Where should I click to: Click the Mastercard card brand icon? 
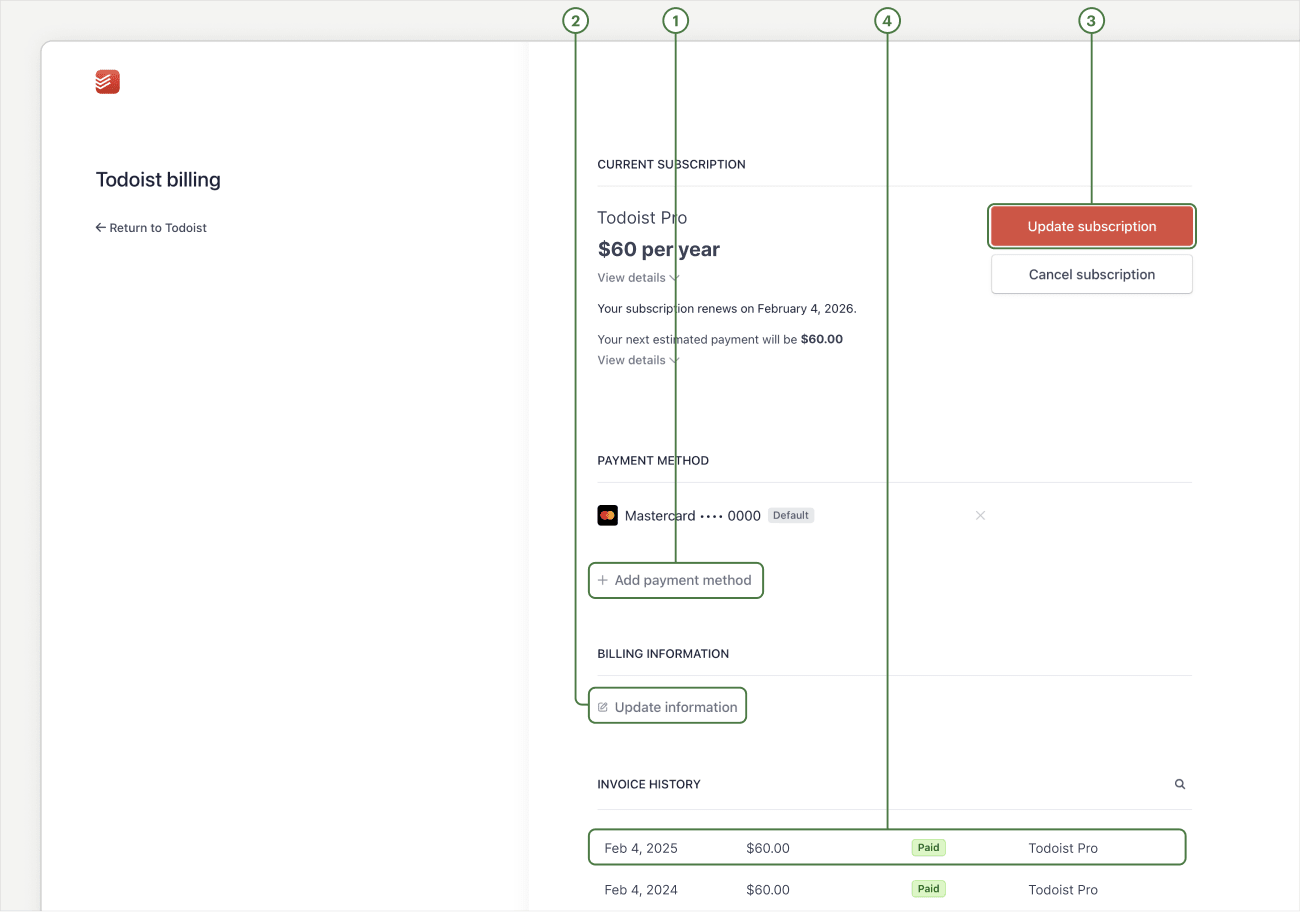(608, 515)
